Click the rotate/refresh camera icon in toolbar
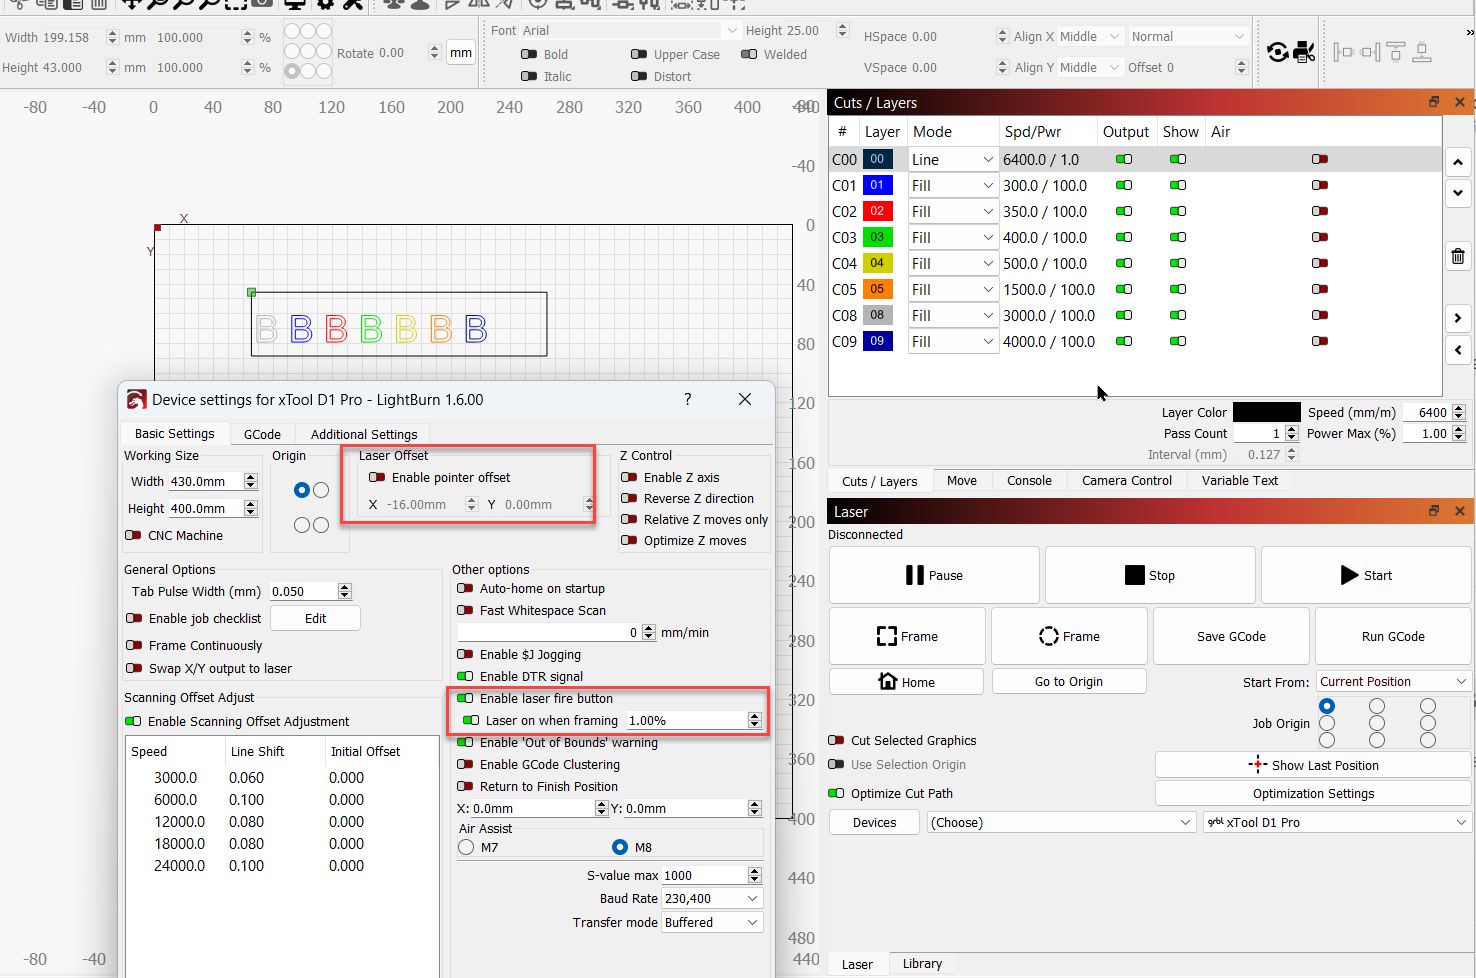Screen dimensions: 1476x978 pyautogui.click(x=1278, y=52)
